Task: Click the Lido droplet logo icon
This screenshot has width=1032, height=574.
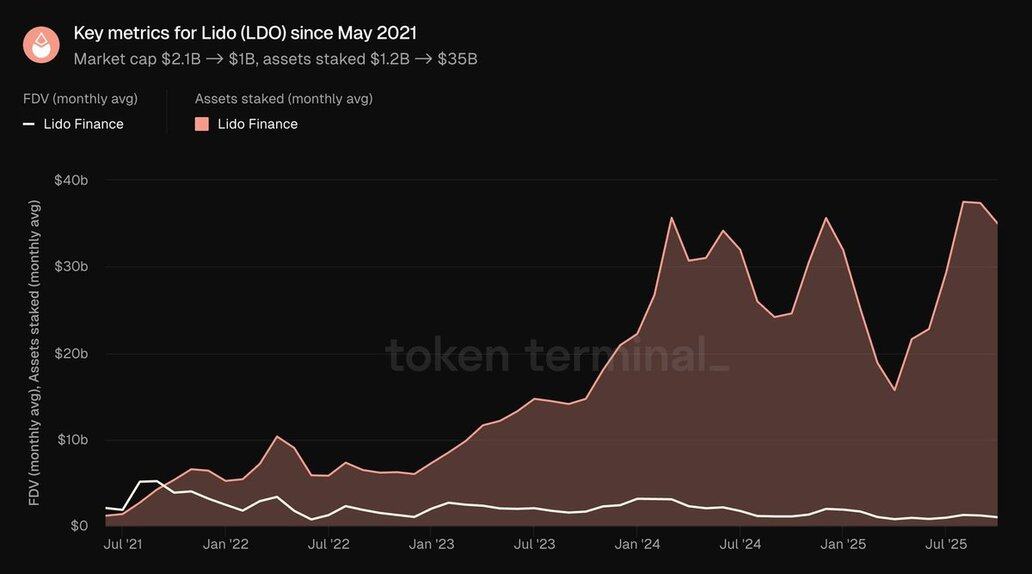Action: (41, 45)
